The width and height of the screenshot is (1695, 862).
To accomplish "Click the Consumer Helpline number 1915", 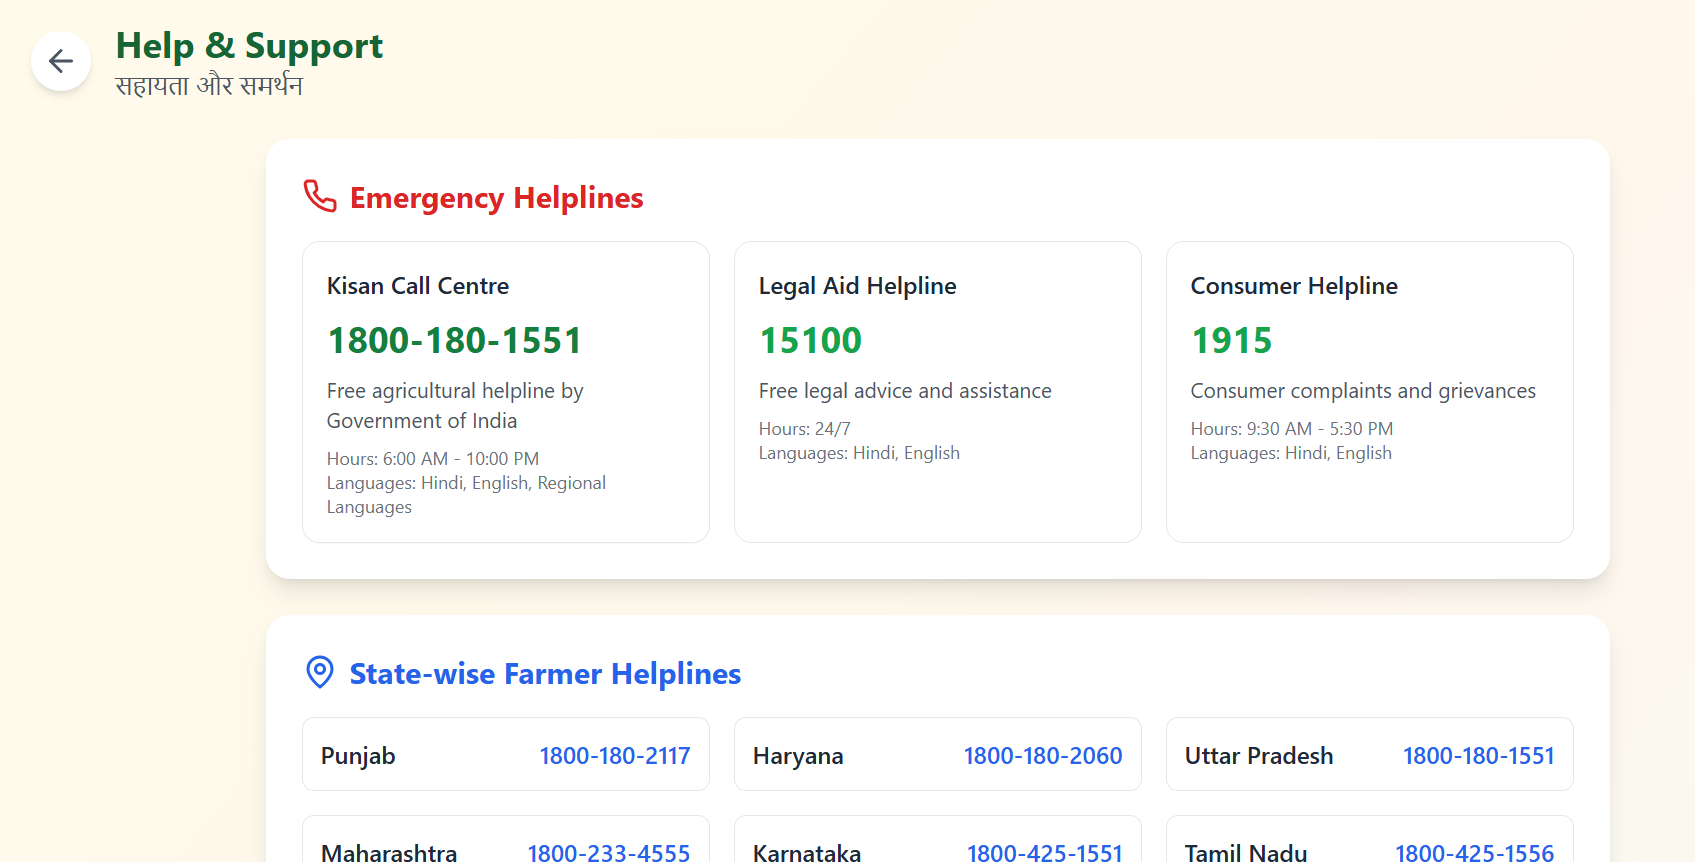I will 1231,341.
